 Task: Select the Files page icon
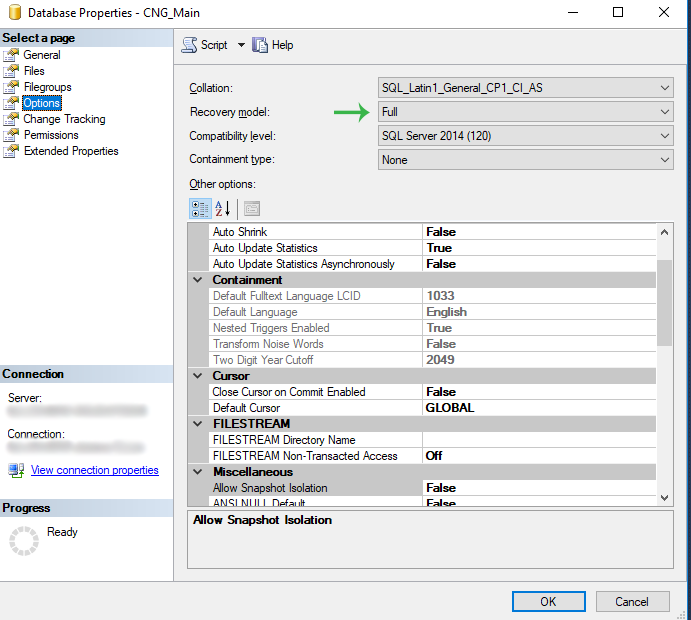point(11,71)
